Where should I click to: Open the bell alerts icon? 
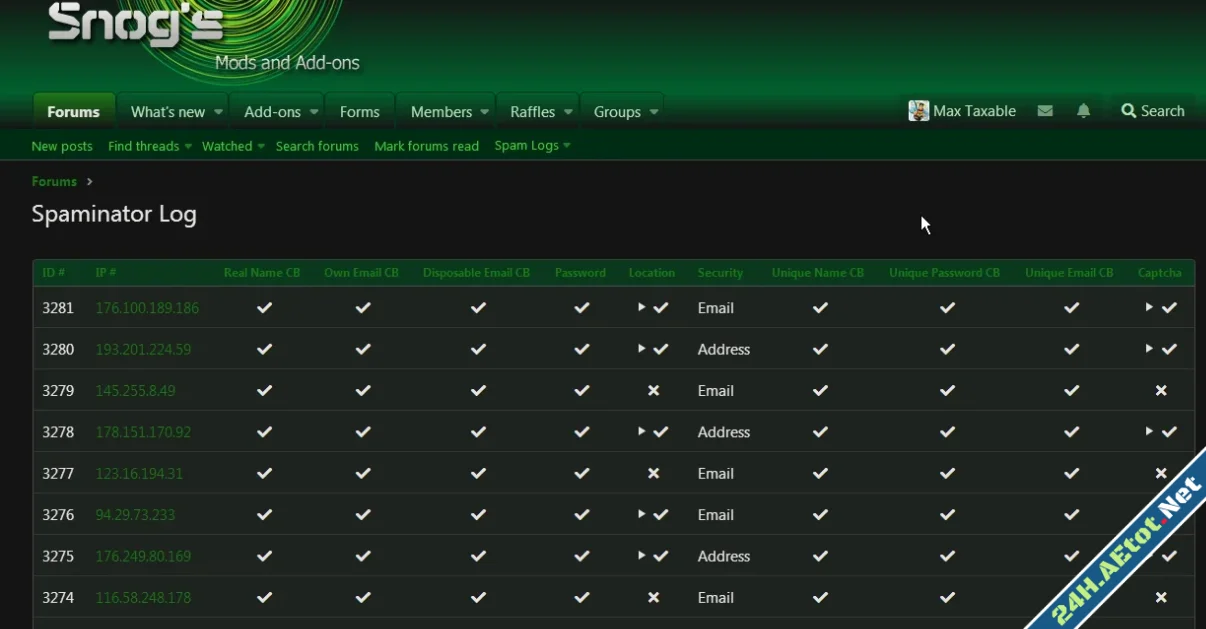click(1083, 111)
